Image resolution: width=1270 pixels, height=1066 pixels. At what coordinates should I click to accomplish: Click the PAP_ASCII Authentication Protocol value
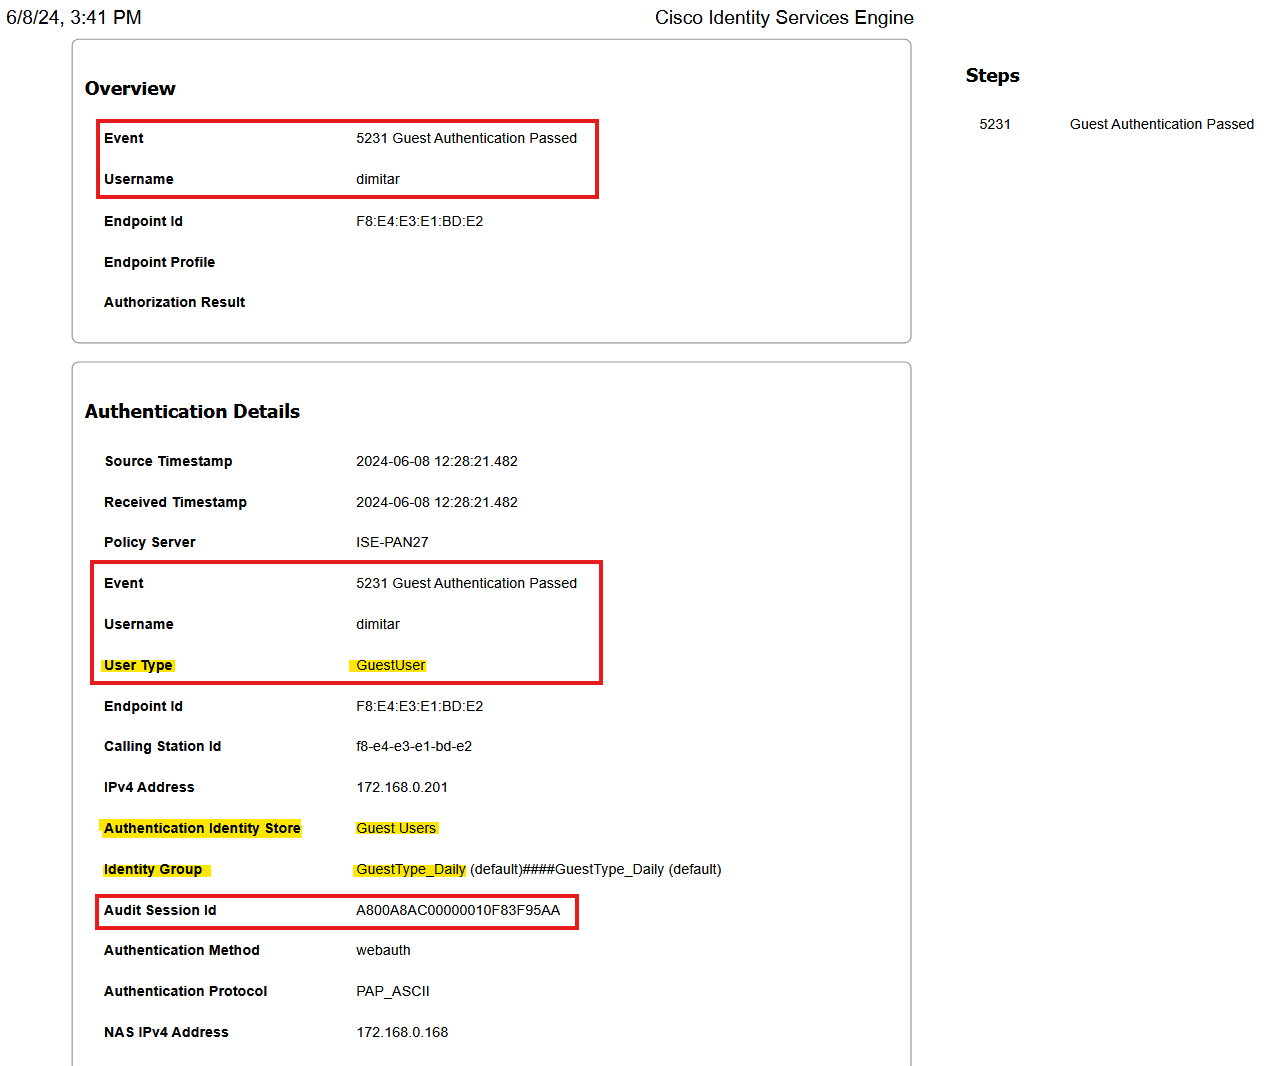[392, 992]
